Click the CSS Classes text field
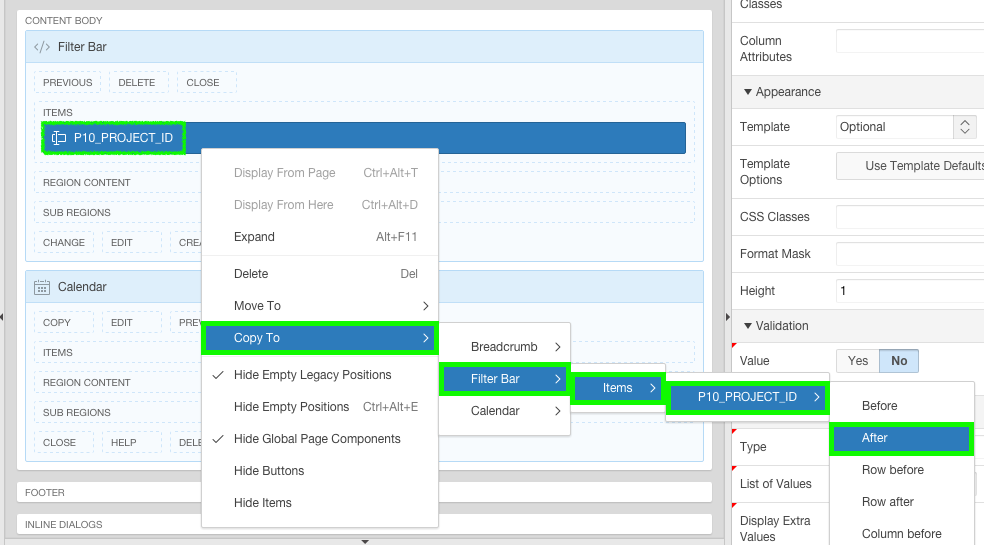 pos(910,217)
